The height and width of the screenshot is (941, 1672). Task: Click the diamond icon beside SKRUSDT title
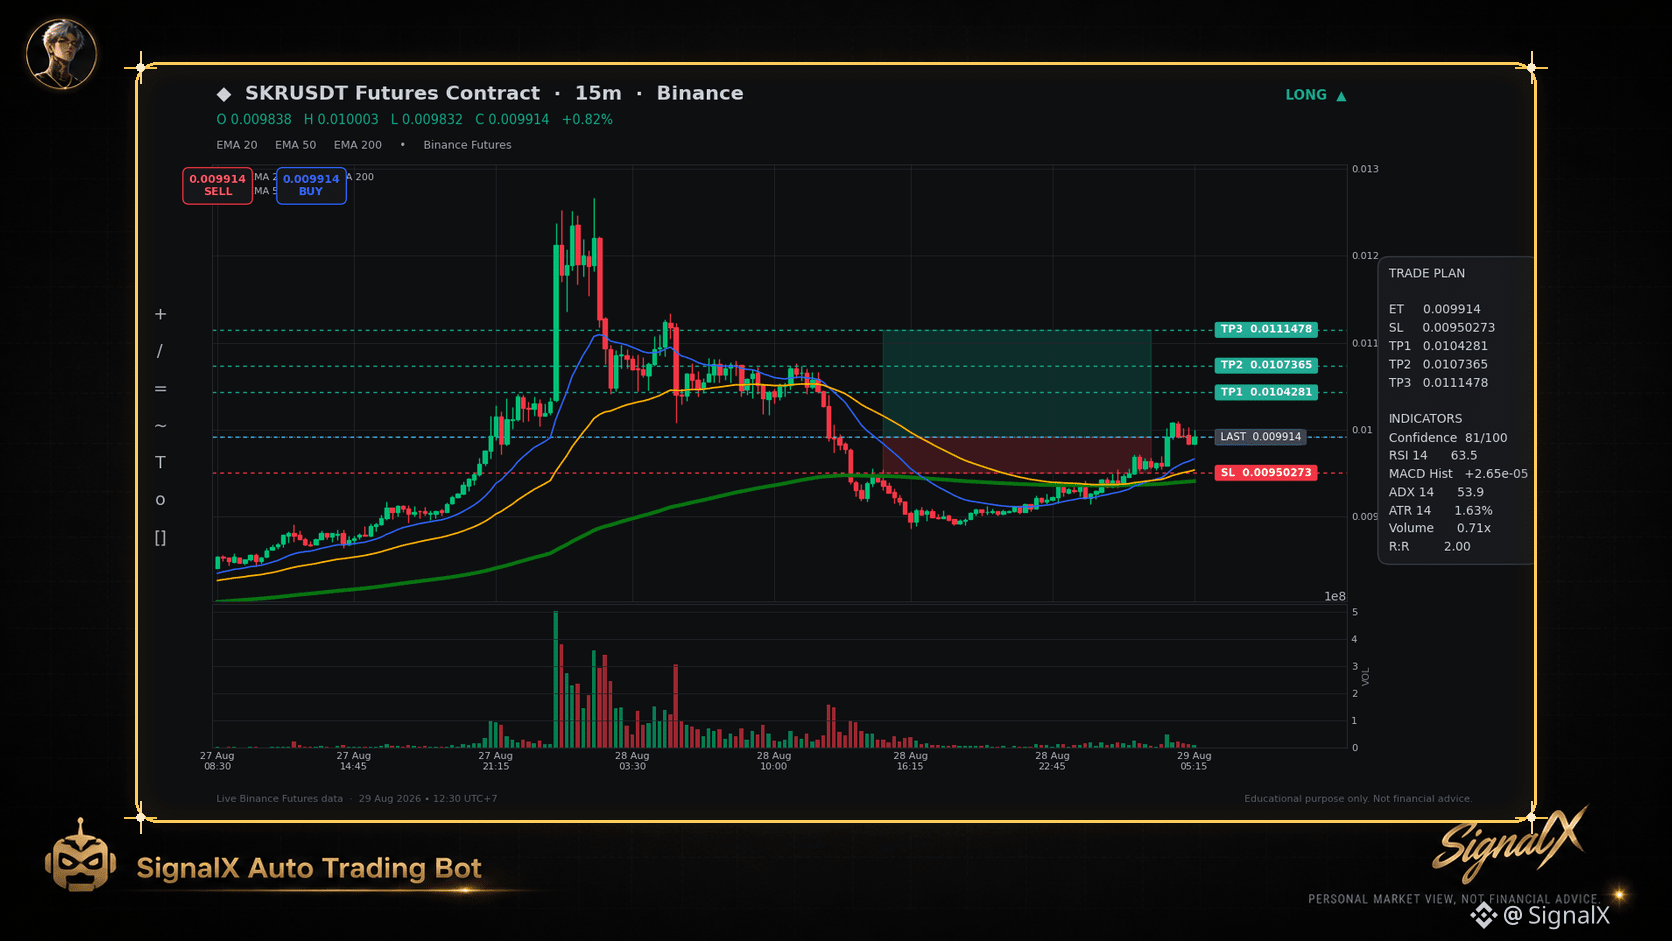(x=224, y=94)
